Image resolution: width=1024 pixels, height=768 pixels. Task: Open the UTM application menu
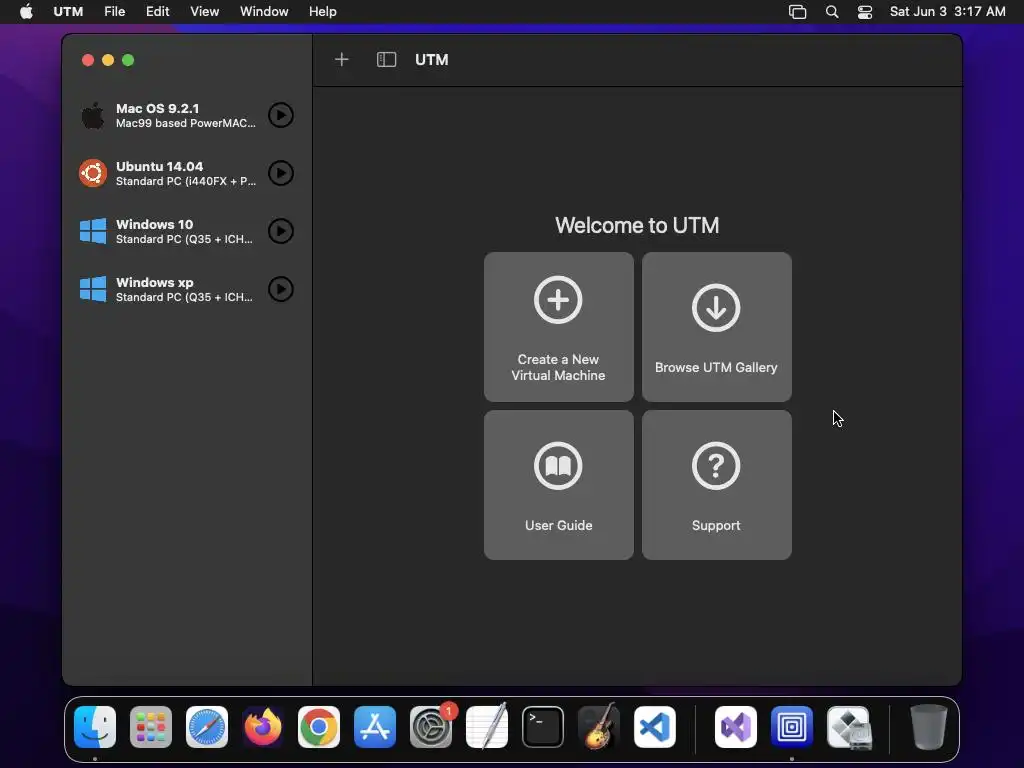[68, 12]
